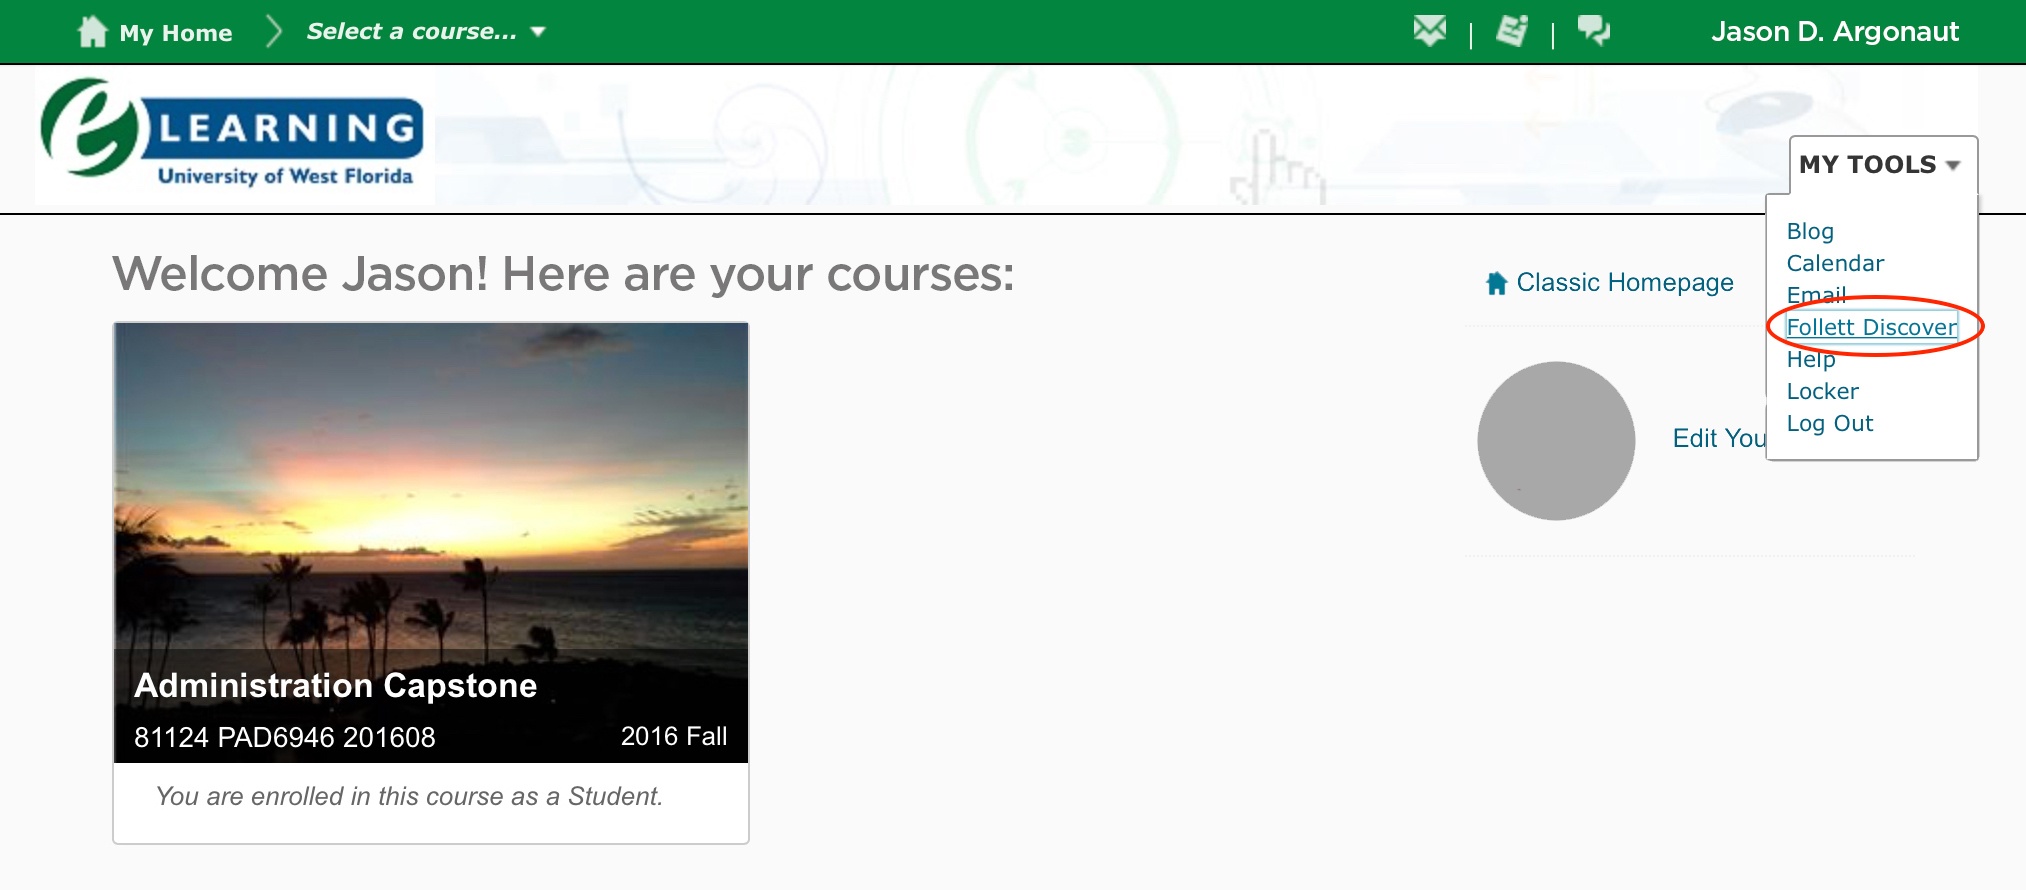The height and width of the screenshot is (890, 2026).
Task: Click the sunset course image thumbnail
Action: (431, 486)
